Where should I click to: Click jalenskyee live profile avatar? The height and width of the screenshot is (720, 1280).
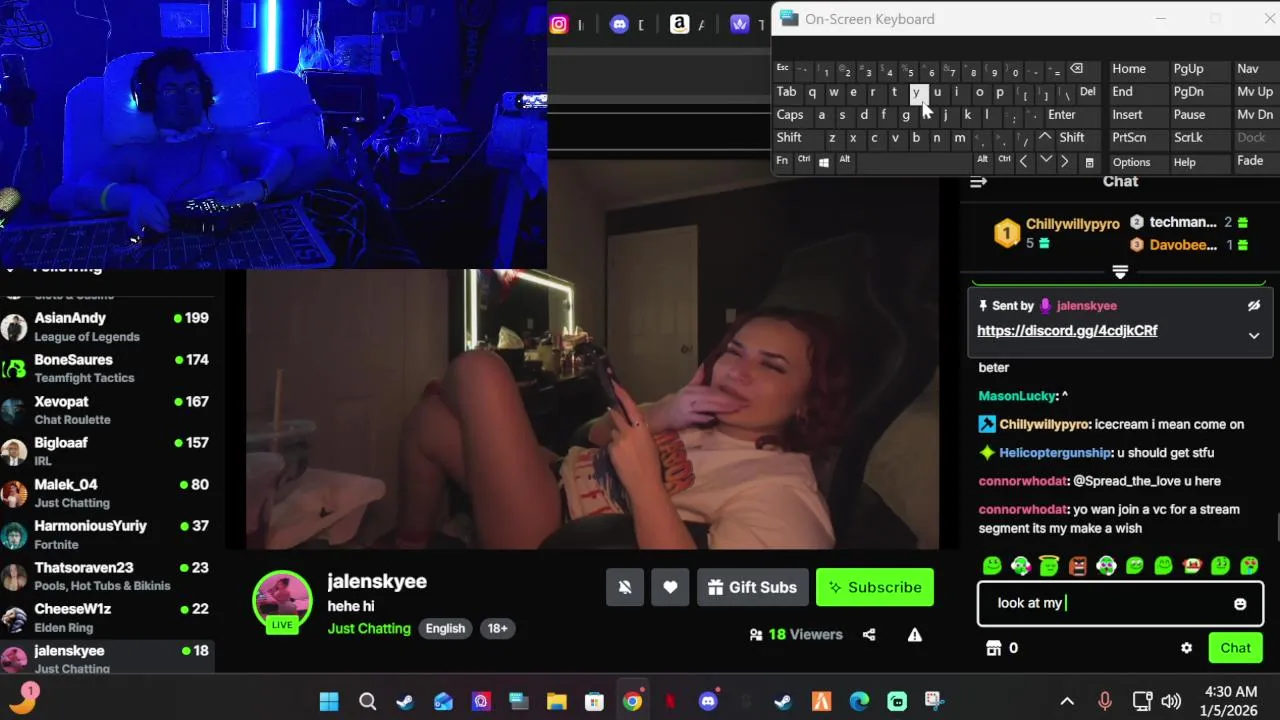coord(282,601)
